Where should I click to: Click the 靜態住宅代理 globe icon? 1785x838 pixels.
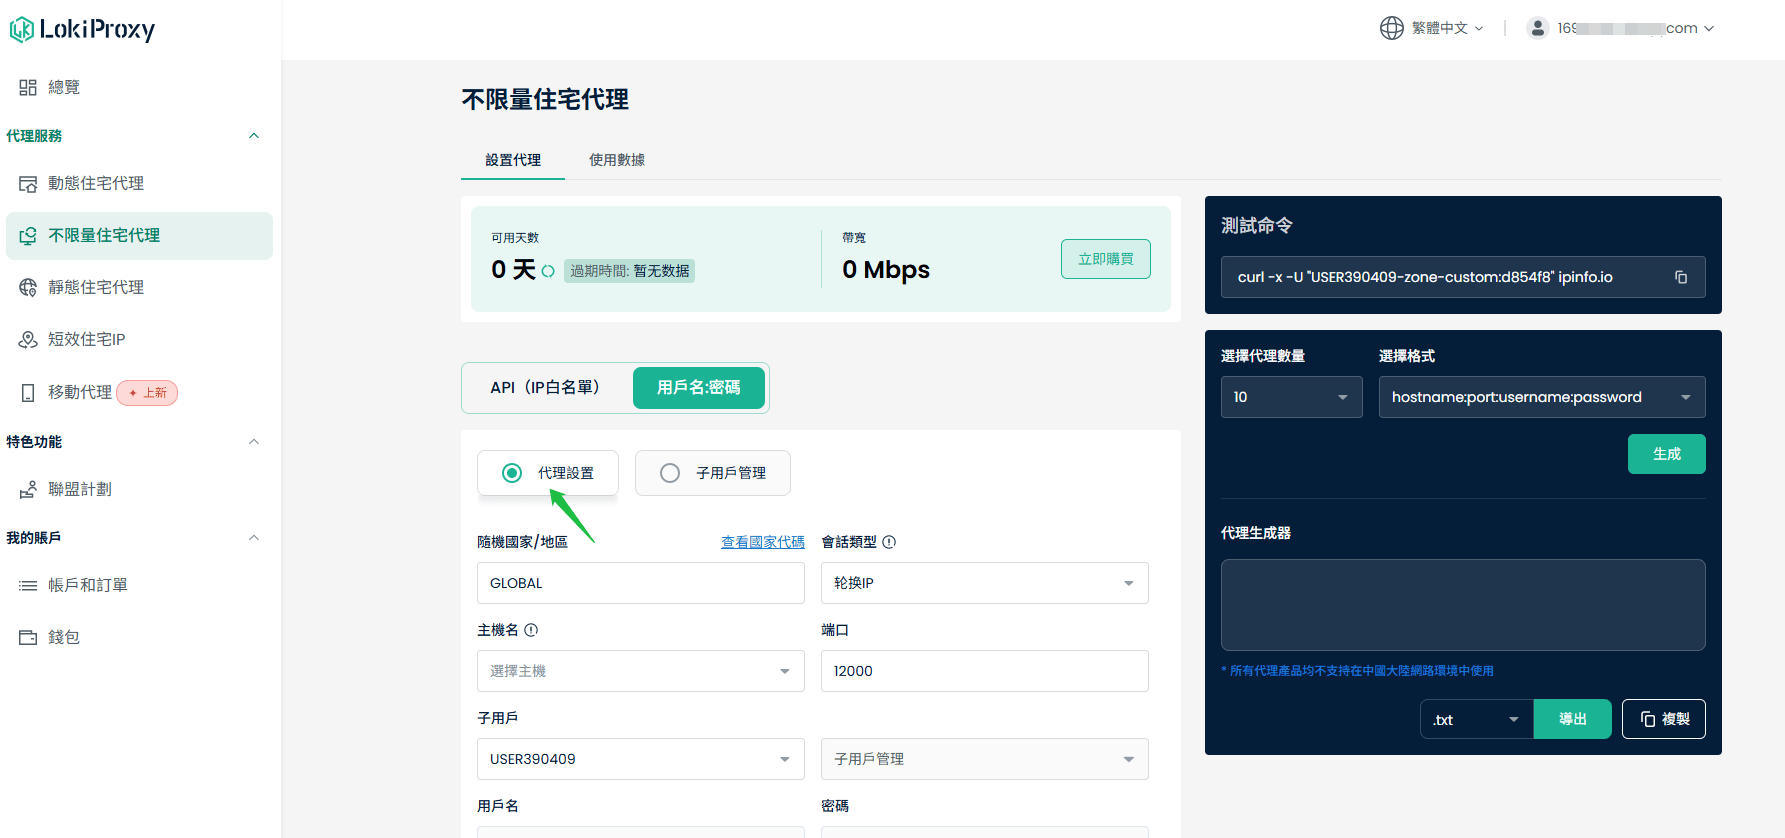tap(28, 288)
